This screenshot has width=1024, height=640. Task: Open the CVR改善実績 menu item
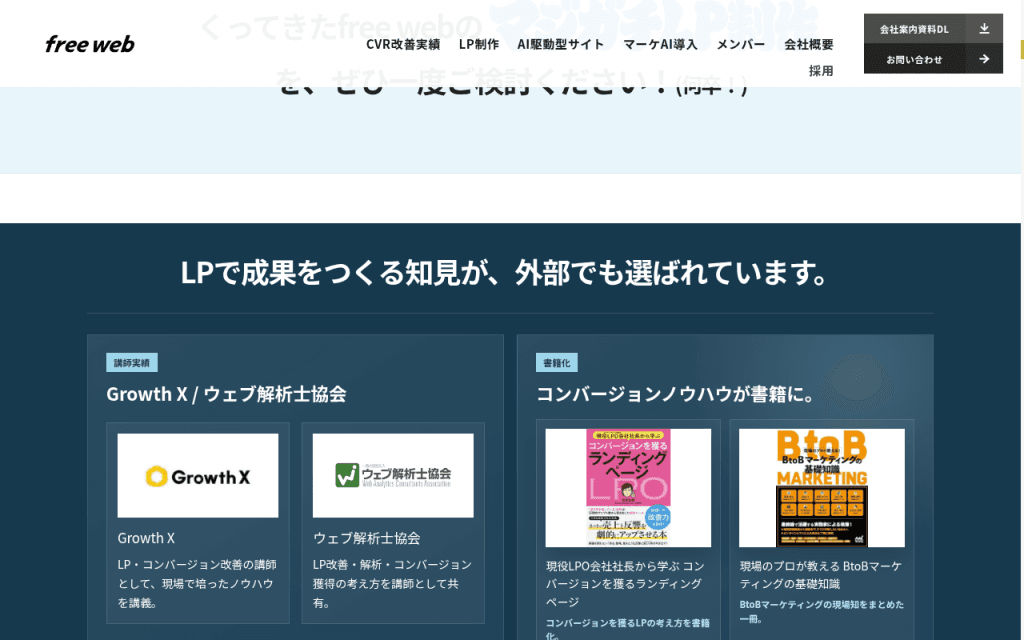point(403,44)
